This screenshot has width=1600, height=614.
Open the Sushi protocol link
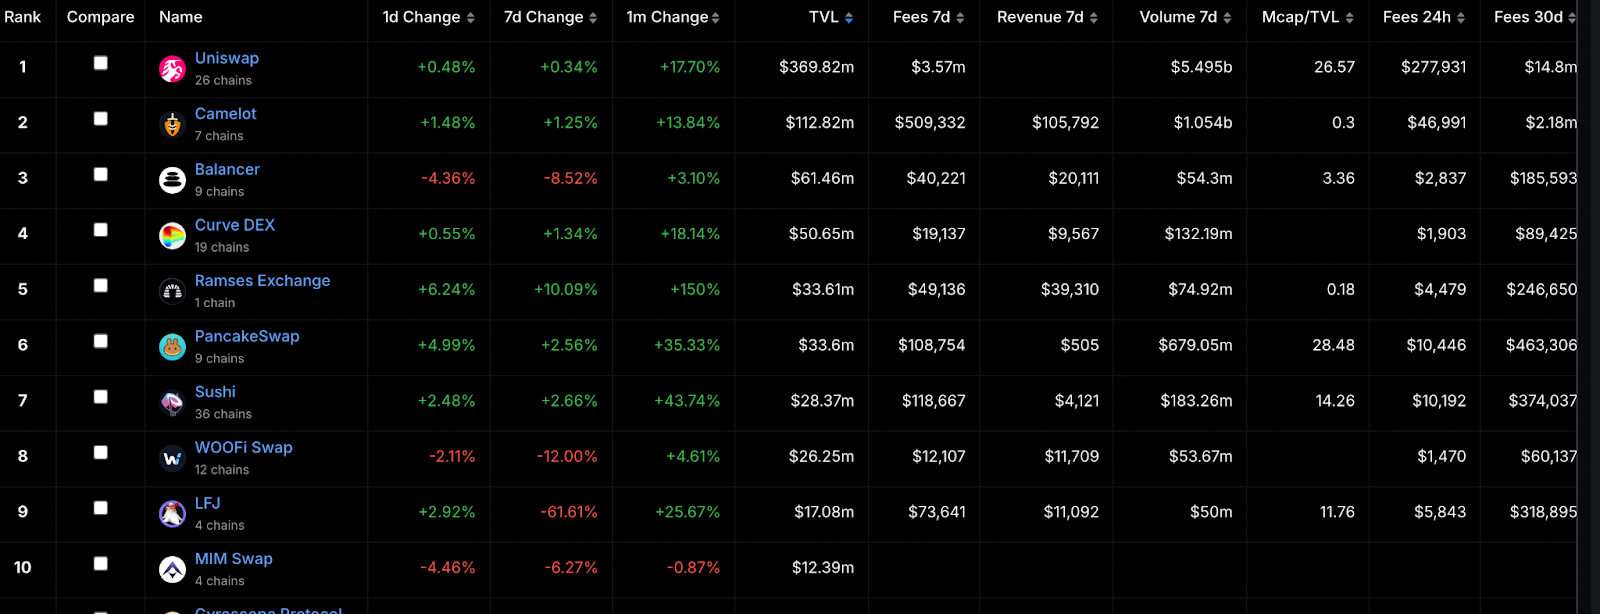tap(215, 392)
